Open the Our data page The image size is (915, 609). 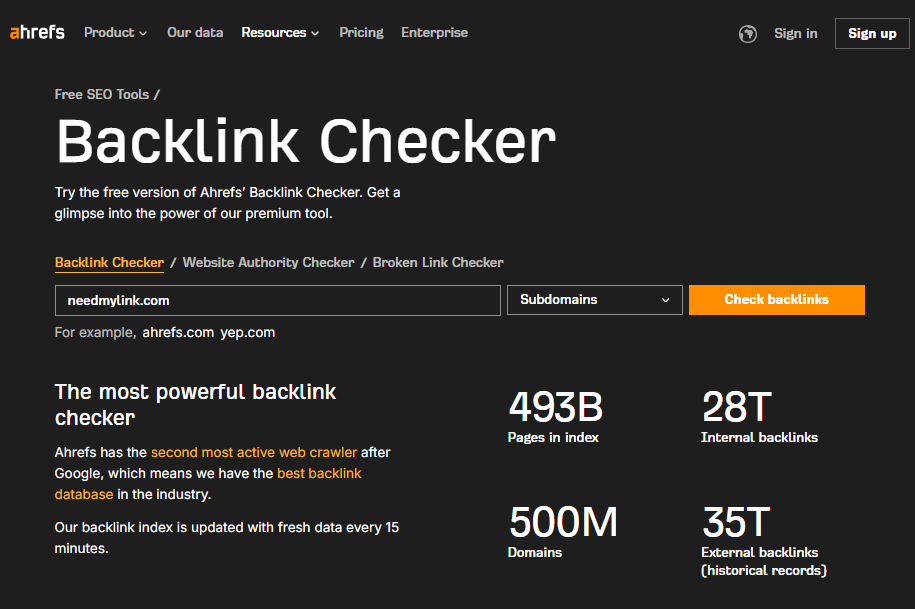point(195,33)
